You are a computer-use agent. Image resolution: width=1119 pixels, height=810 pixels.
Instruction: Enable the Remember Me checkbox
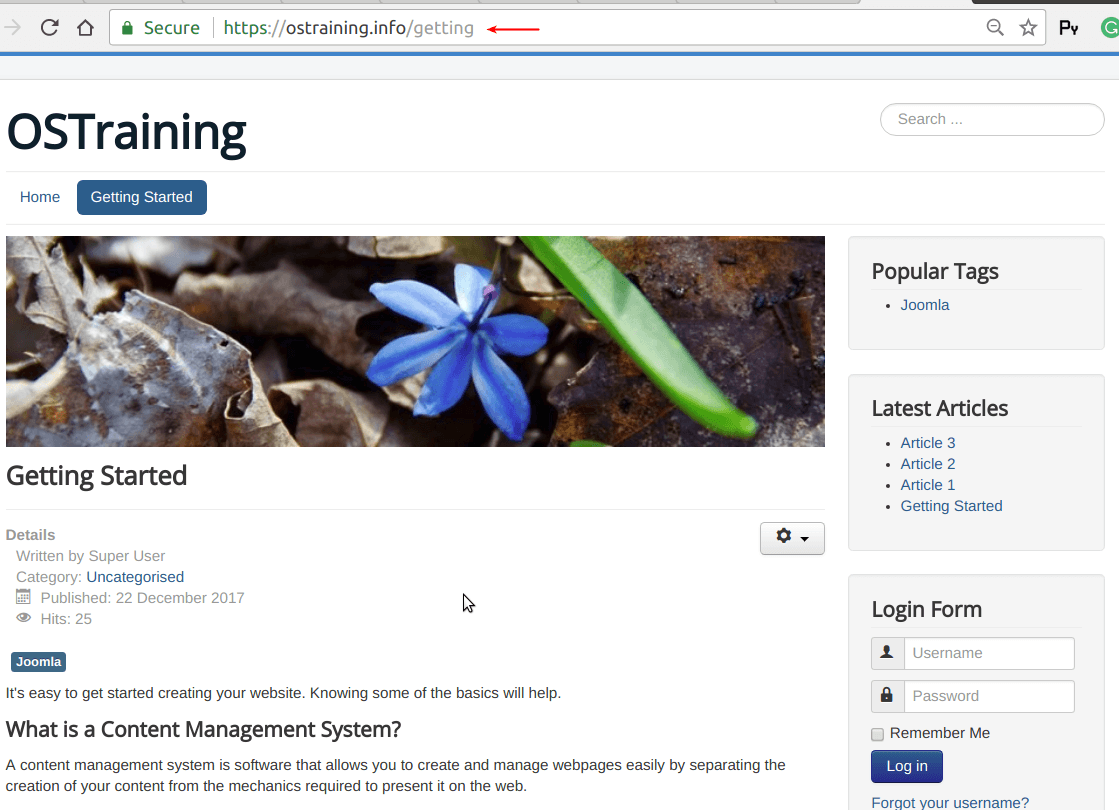point(878,734)
